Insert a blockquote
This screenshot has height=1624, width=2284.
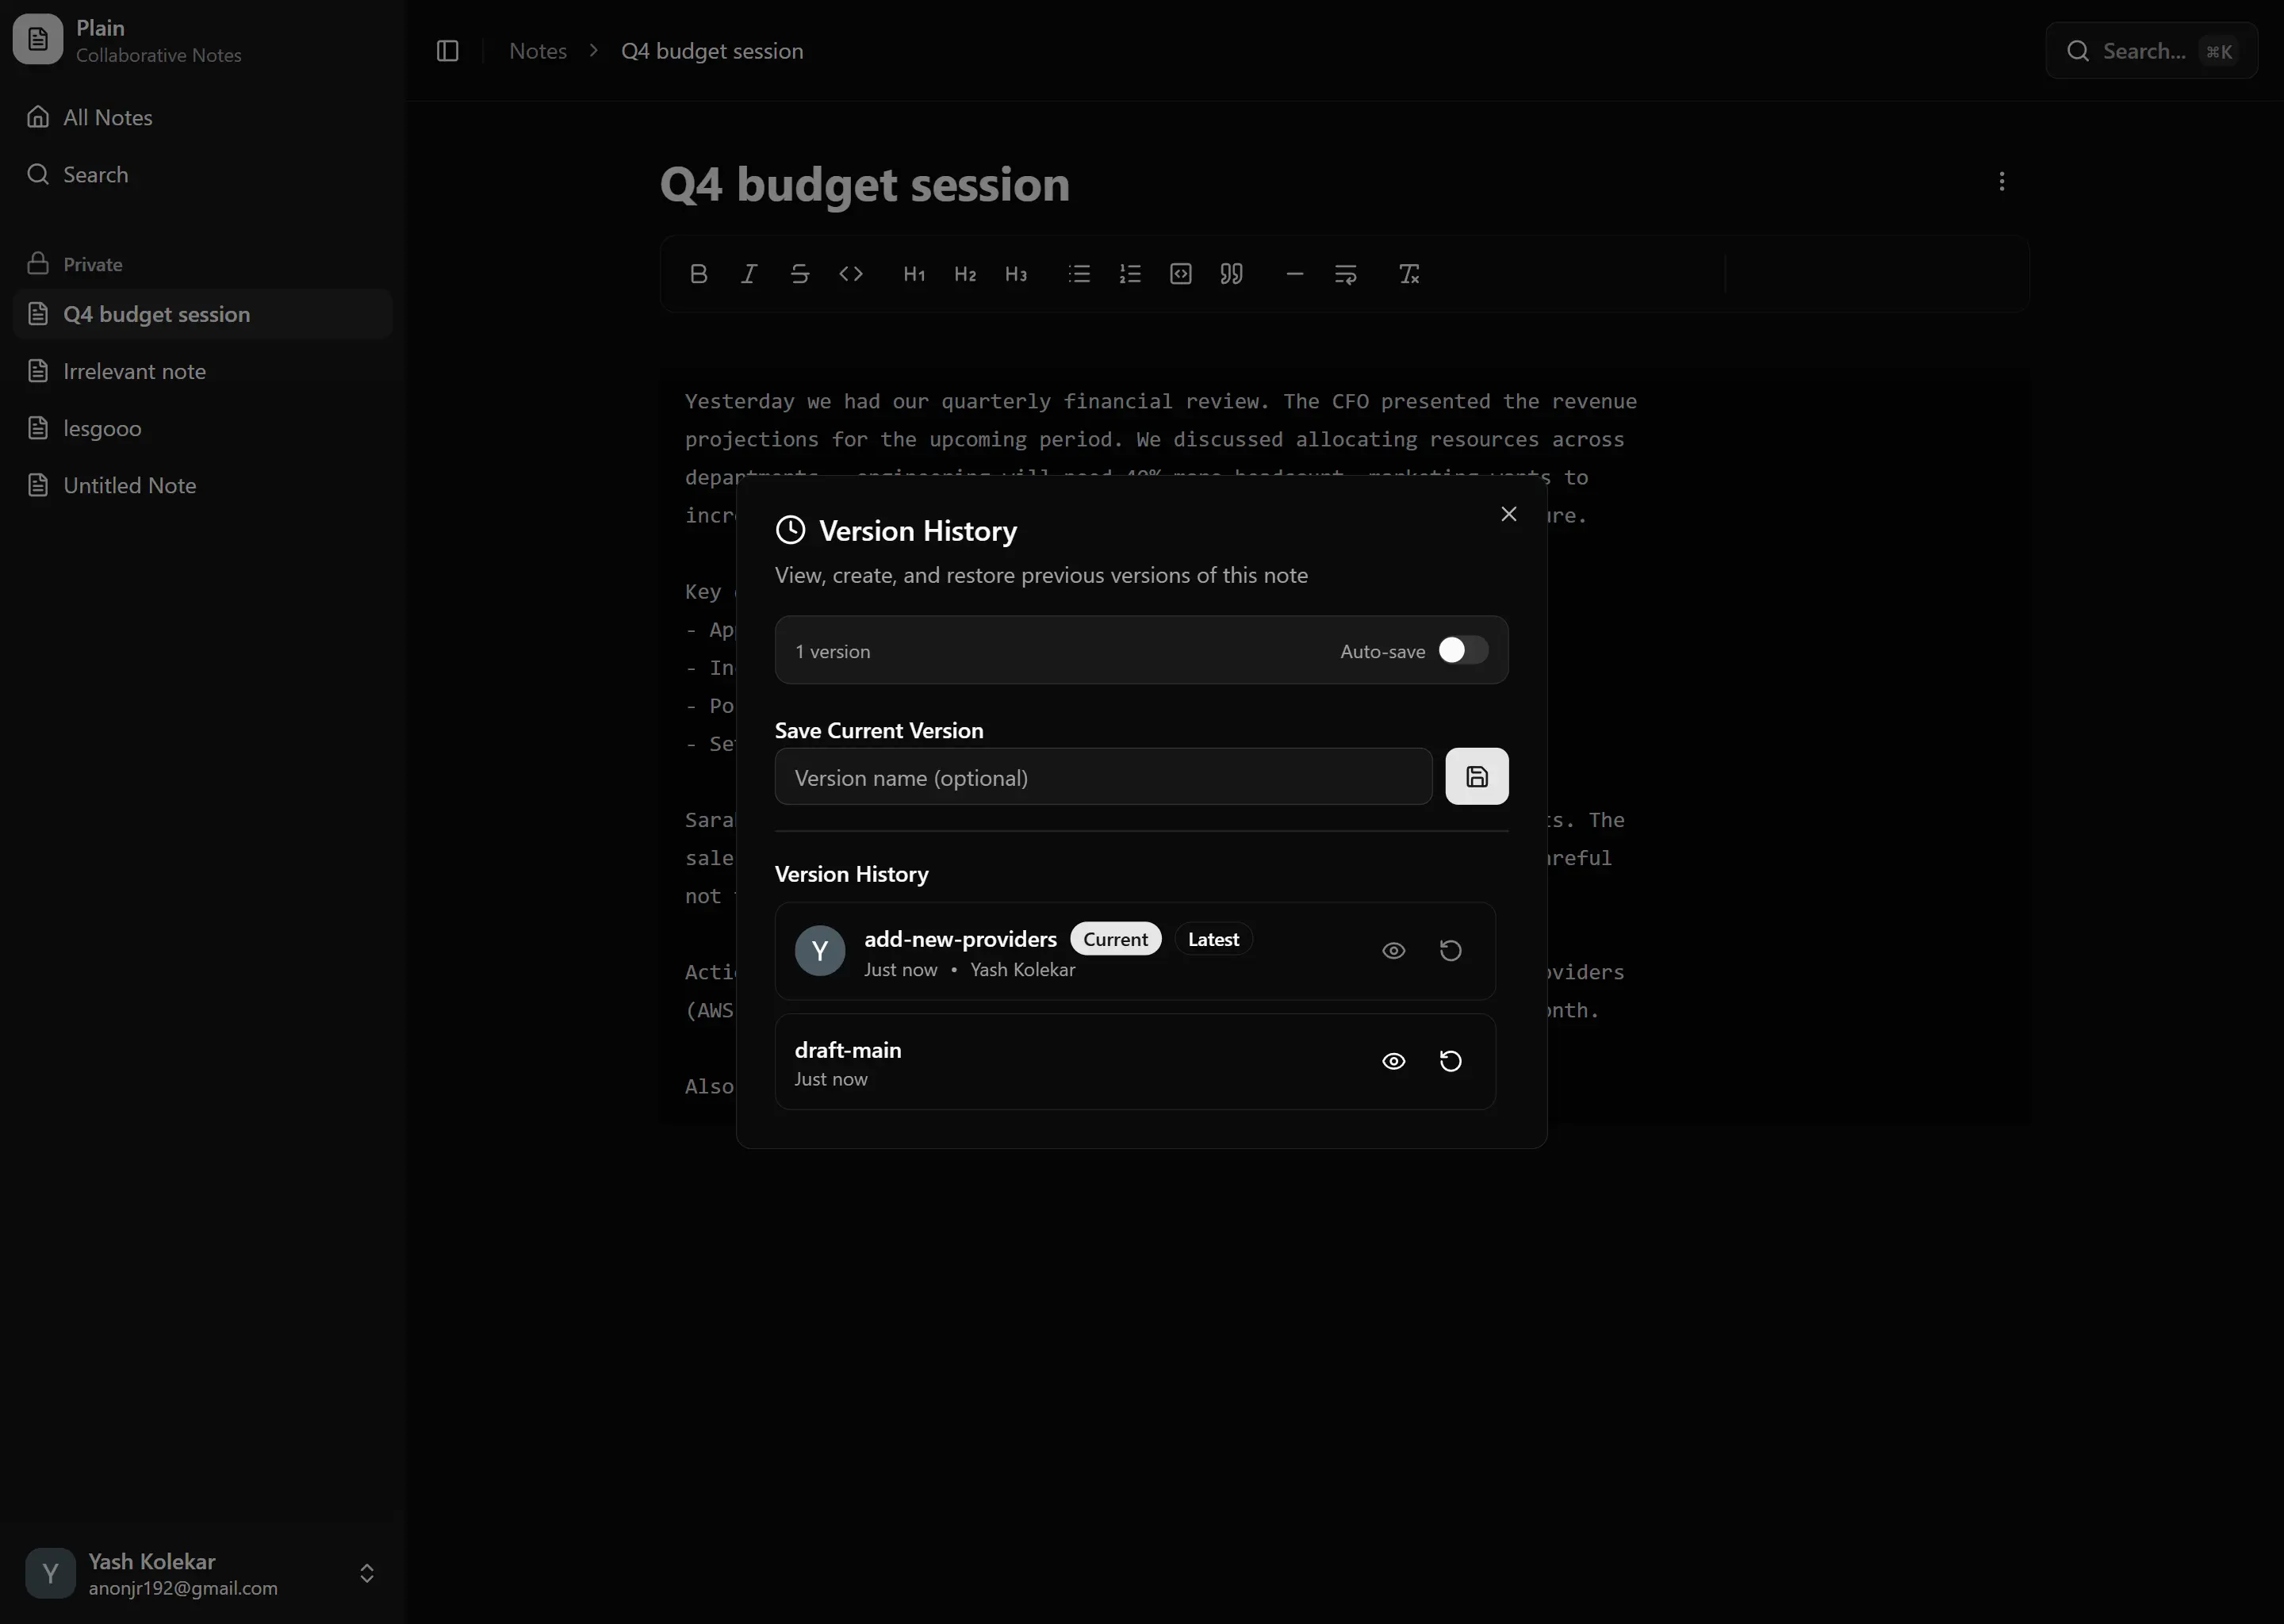[x=1231, y=273]
